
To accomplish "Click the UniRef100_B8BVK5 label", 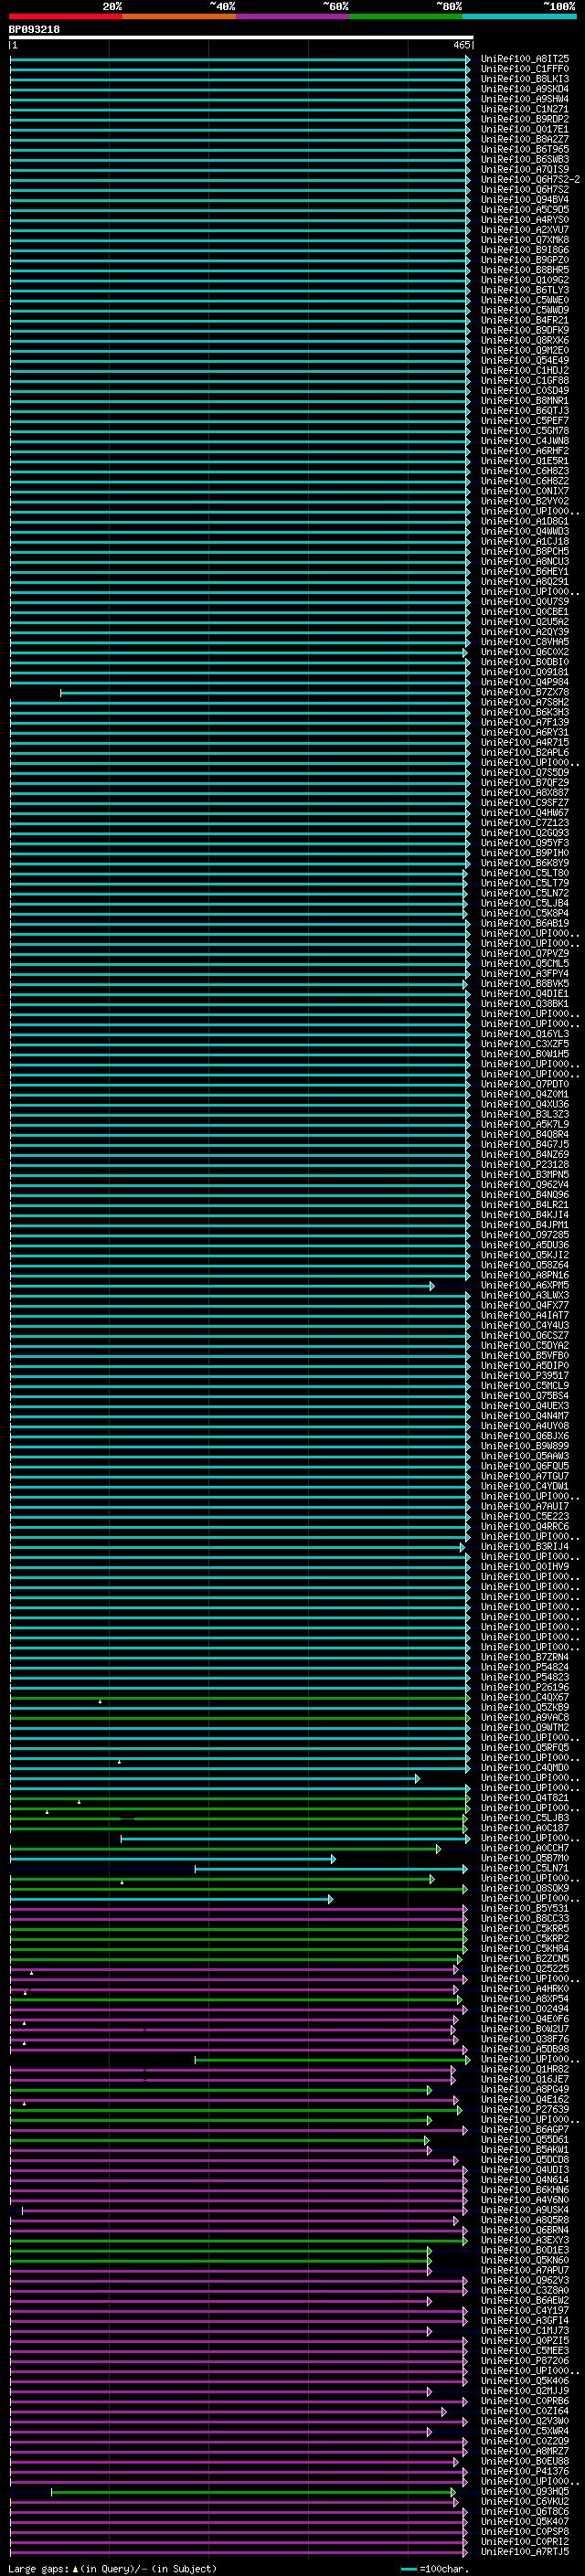I will 524,984.
